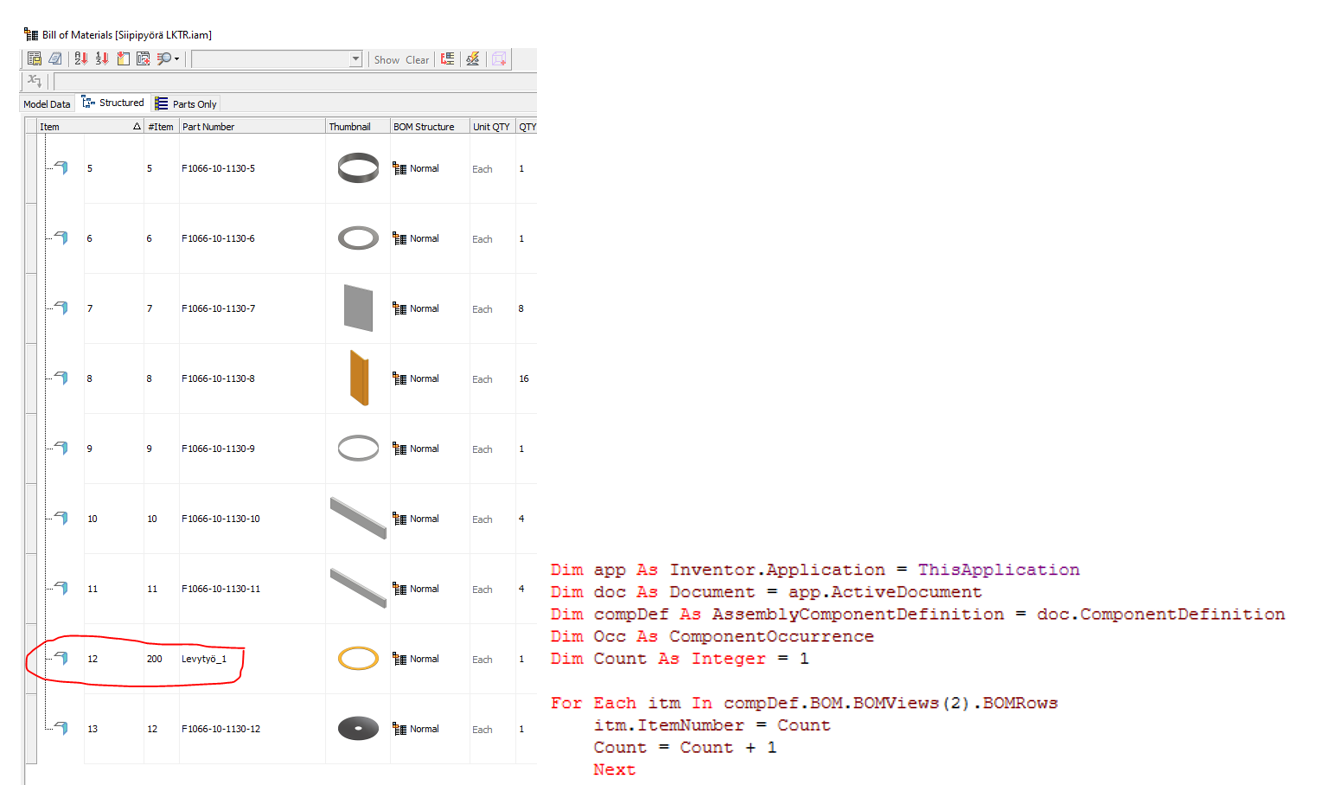Switch to the Model Data tab
This screenshot has width=1320, height=809.
pyautogui.click(x=47, y=104)
